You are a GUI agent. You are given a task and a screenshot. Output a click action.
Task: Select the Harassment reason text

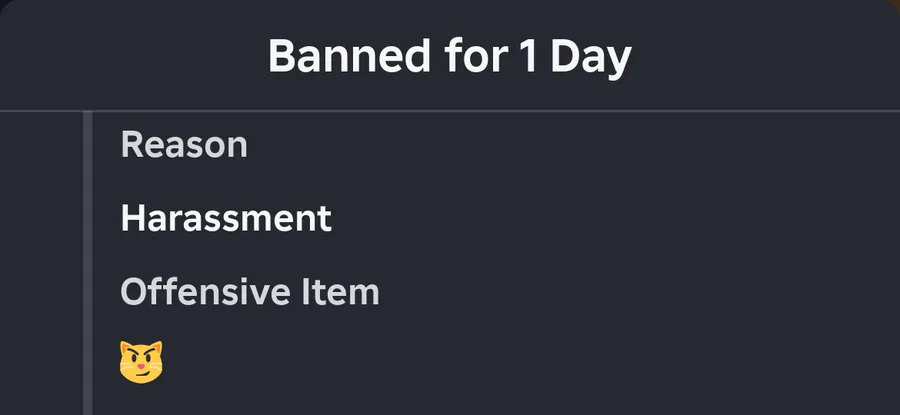coord(226,218)
